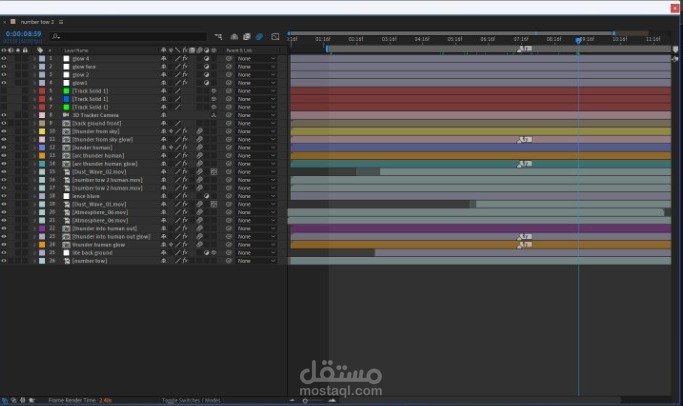The image size is (683, 406).
Task: Click the label tag column header icon
Action: tap(40, 50)
